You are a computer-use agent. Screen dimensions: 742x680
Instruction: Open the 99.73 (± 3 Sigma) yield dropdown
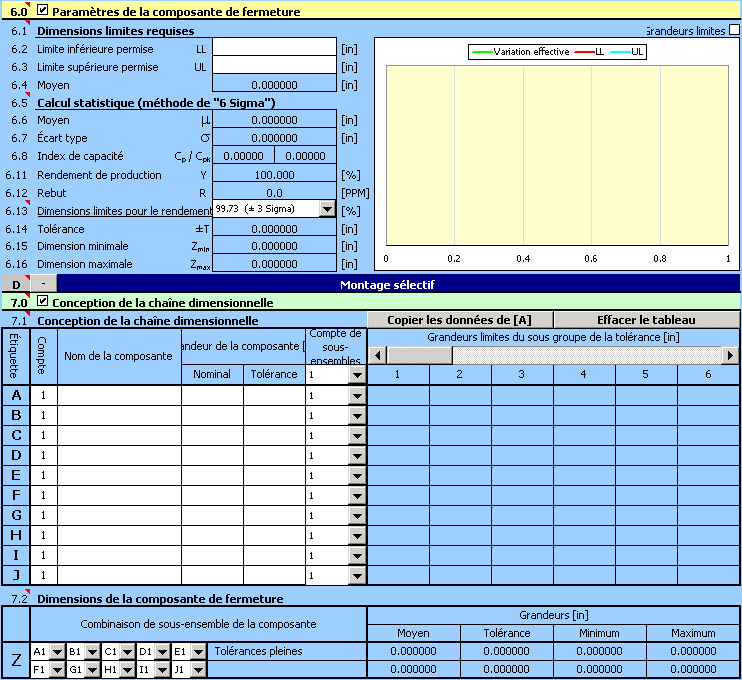(x=327, y=209)
